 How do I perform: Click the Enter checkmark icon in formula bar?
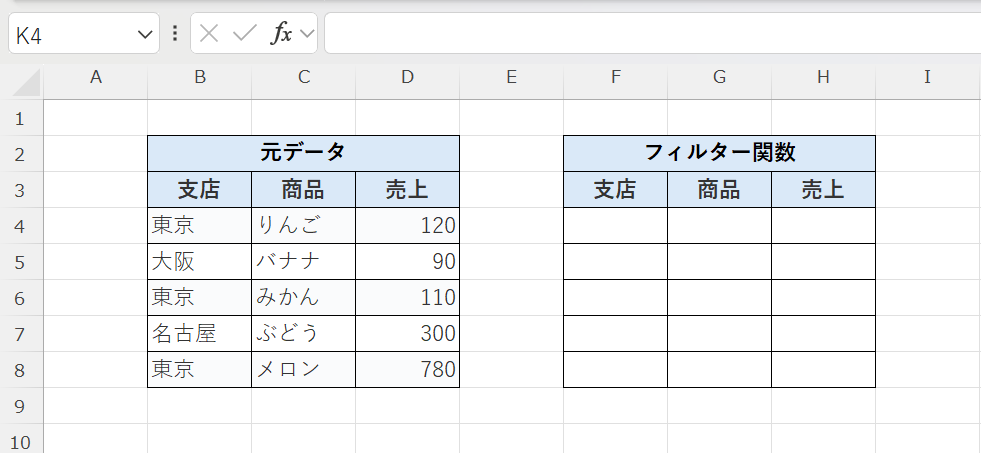pos(244,33)
